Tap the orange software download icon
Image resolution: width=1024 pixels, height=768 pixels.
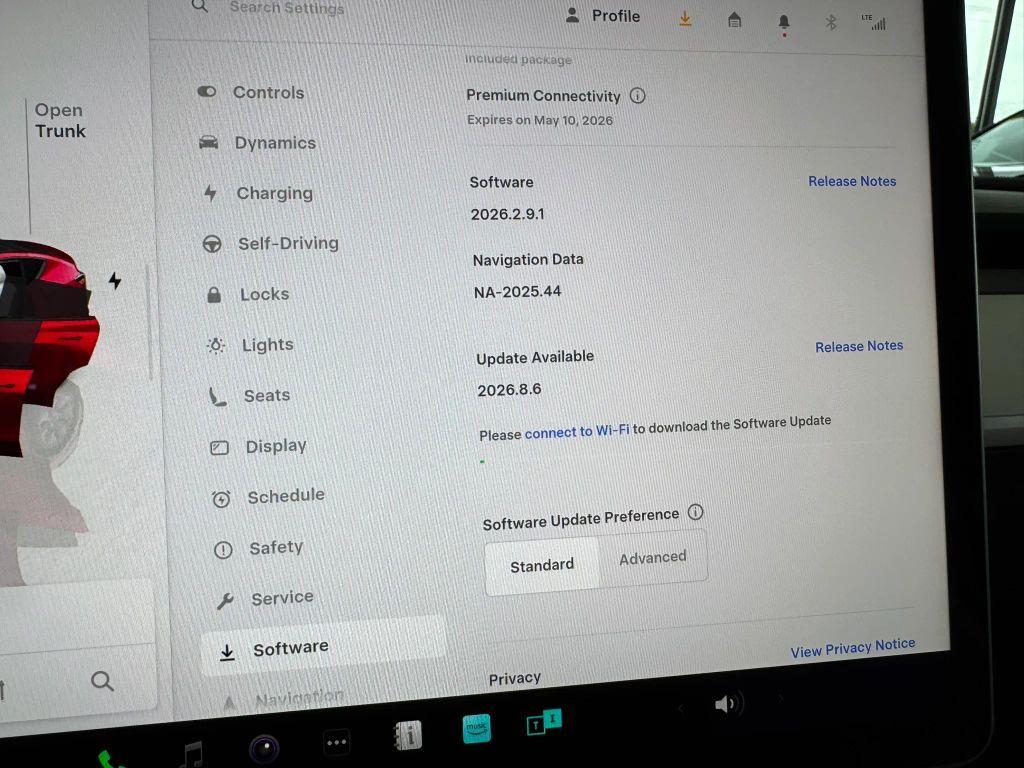(x=685, y=19)
